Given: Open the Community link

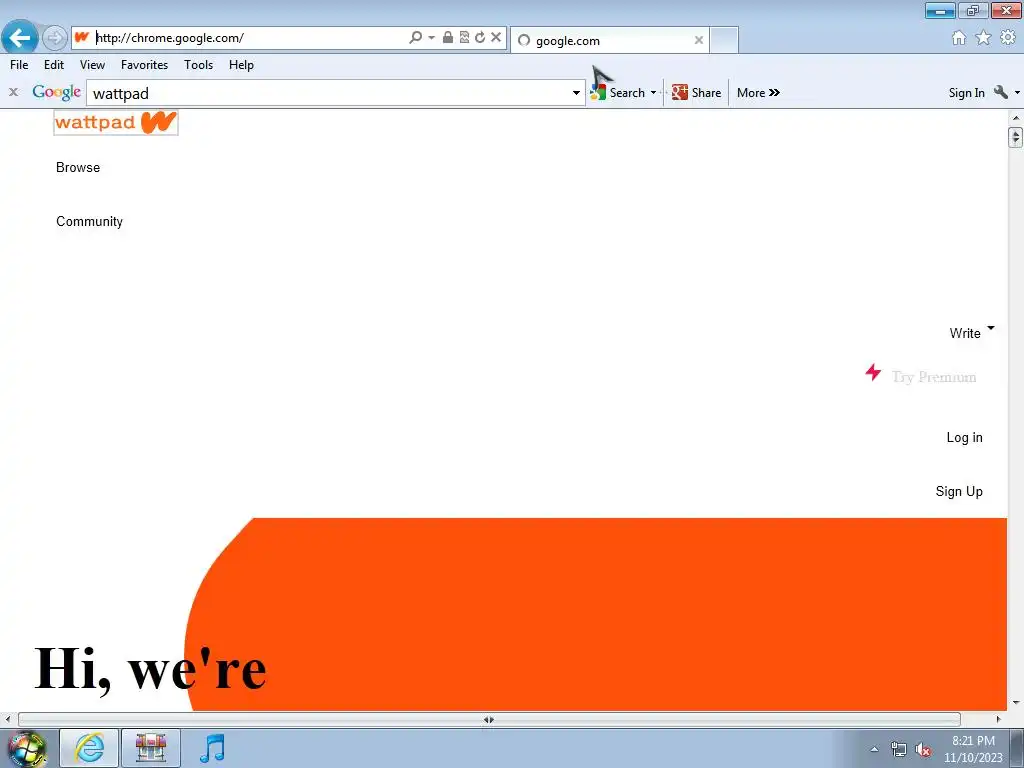Looking at the screenshot, I should point(89,221).
